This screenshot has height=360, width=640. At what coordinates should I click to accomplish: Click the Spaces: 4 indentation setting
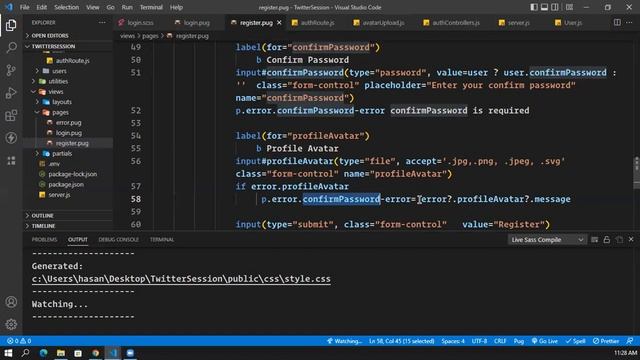point(453,341)
